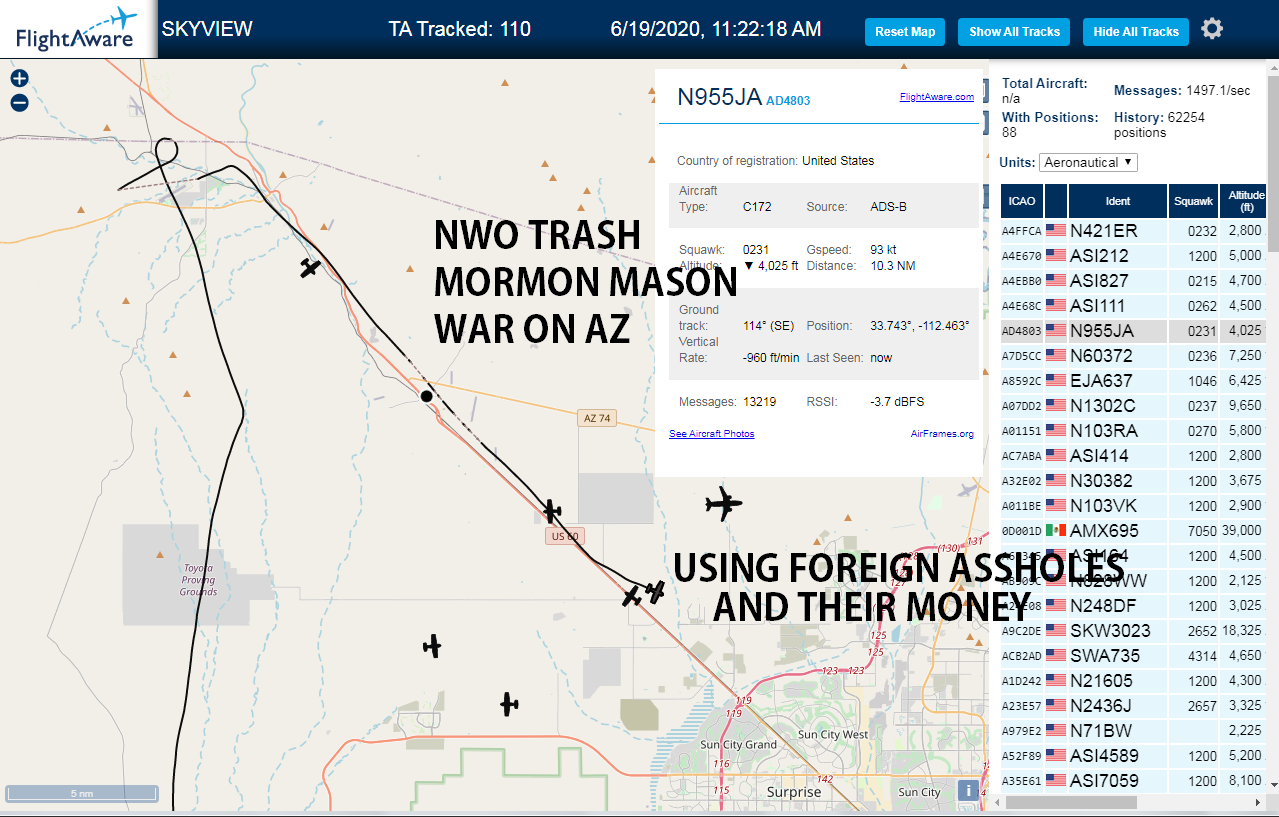Sort the table by Squawk column
Image resolution: width=1279 pixels, height=817 pixels.
point(1194,201)
